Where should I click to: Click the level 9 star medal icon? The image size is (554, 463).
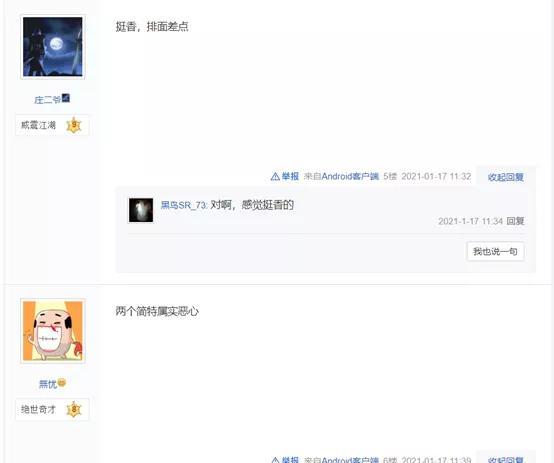(x=74, y=125)
